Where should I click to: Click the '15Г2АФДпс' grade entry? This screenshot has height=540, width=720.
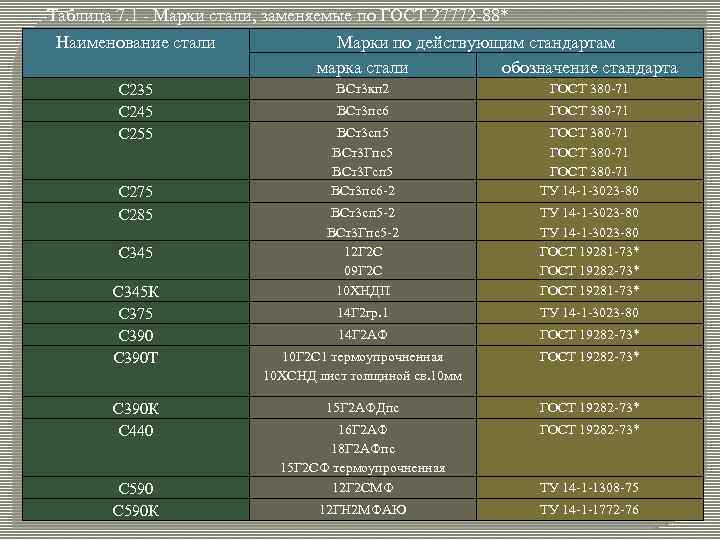(363, 408)
